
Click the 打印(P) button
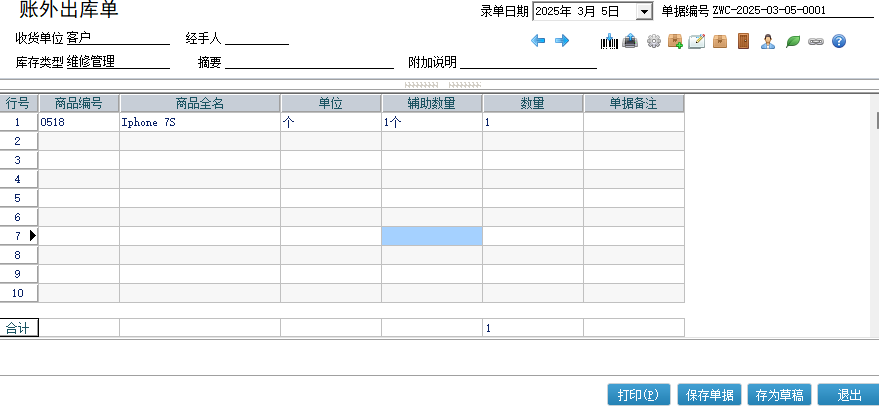(x=638, y=395)
